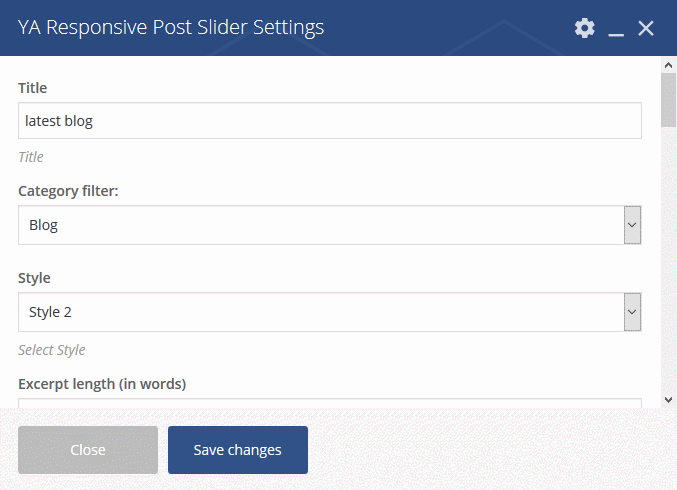Viewport: 677px width, 490px height.
Task: Expand the Style dropdown chevron arrow
Action: point(632,312)
